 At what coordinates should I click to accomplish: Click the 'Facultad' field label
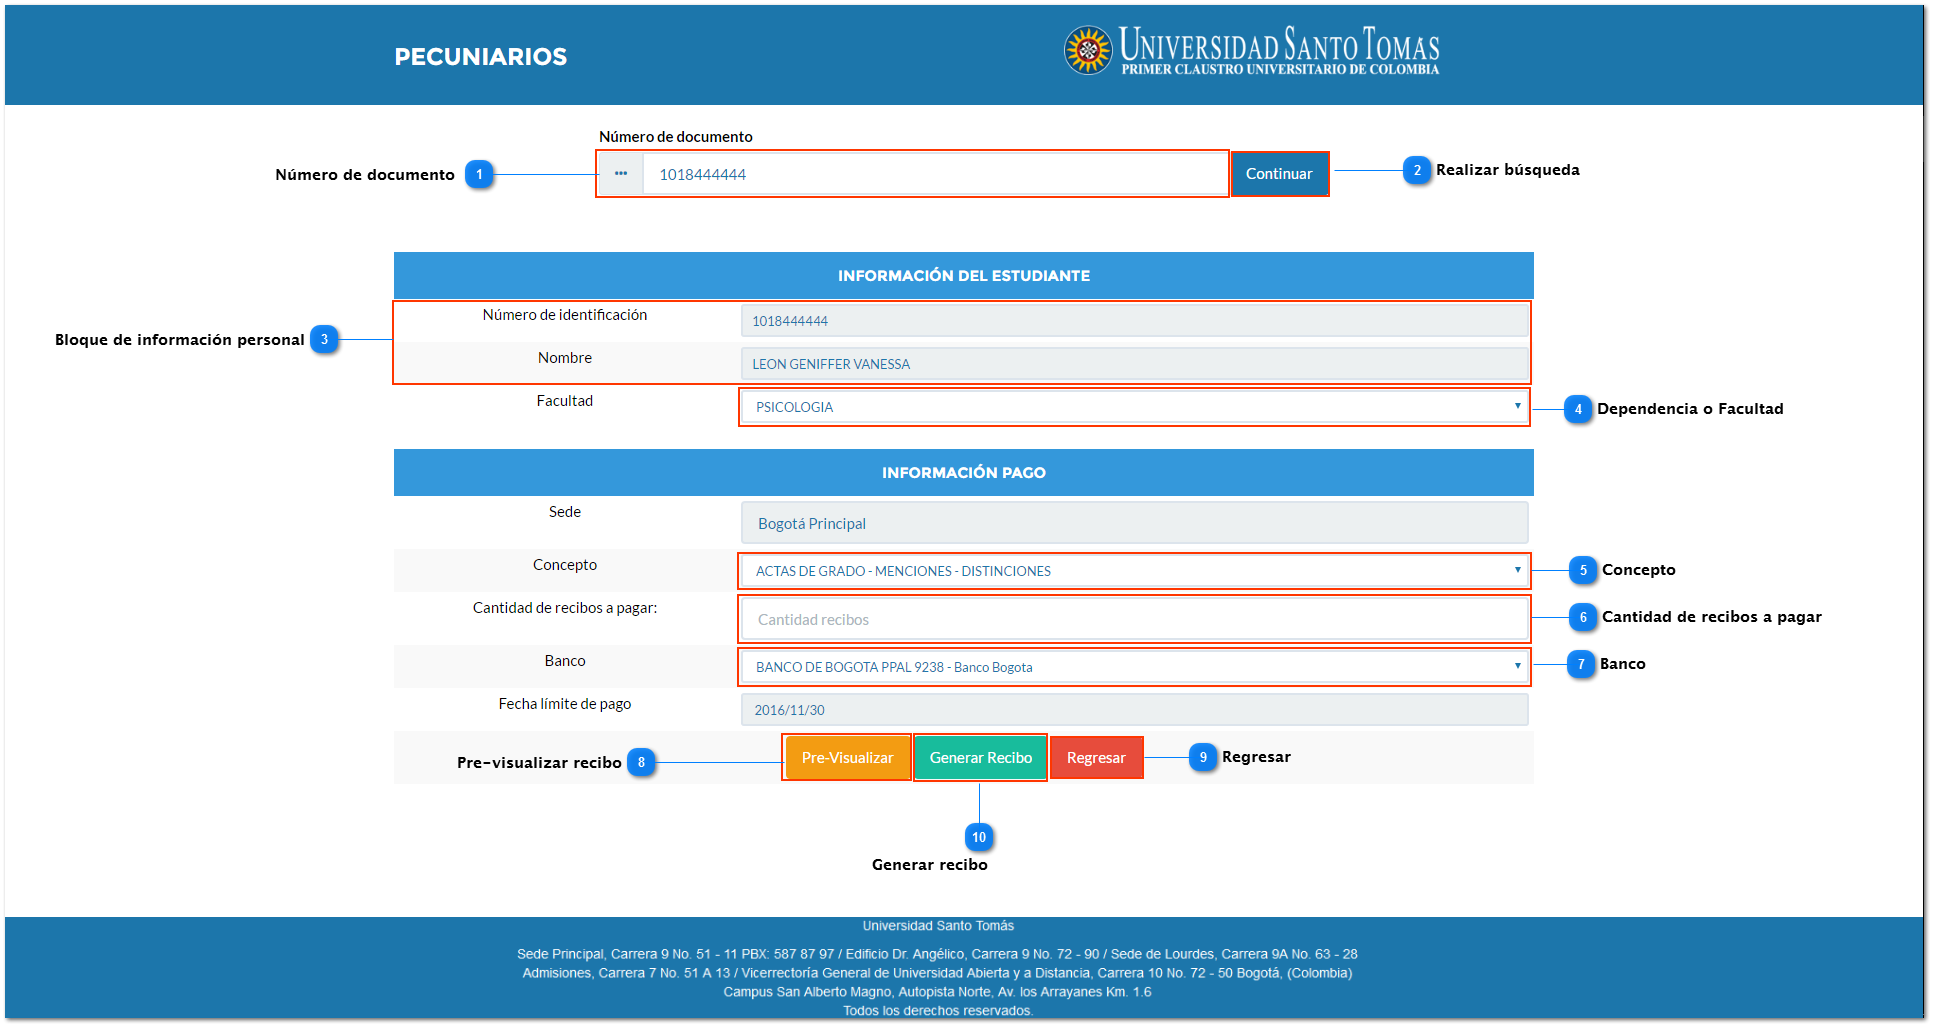point(565,401)
